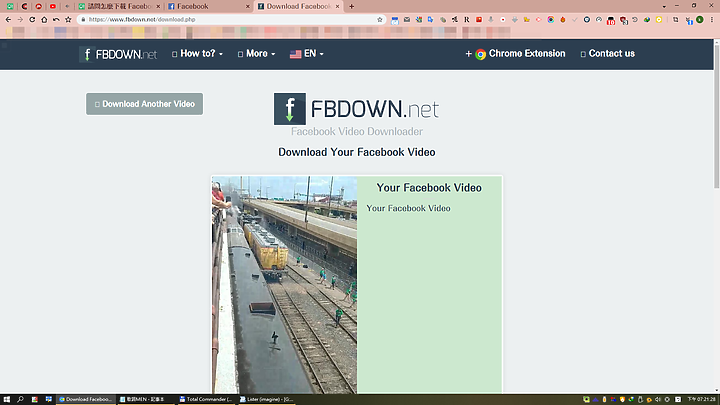Click the page vertical scrollbar thumb
Image resolution: width=720 pixels, height=405 pixels.
click(716, 116)
